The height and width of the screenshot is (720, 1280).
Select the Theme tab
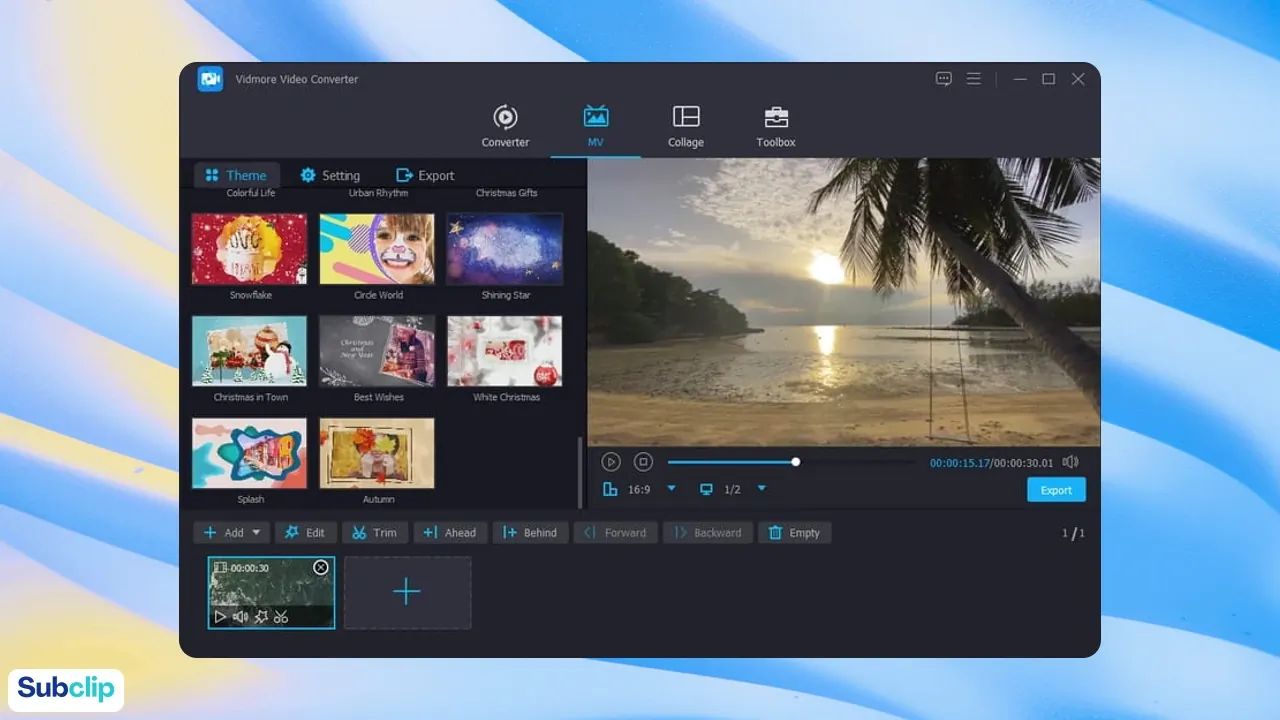click(236, 175)
